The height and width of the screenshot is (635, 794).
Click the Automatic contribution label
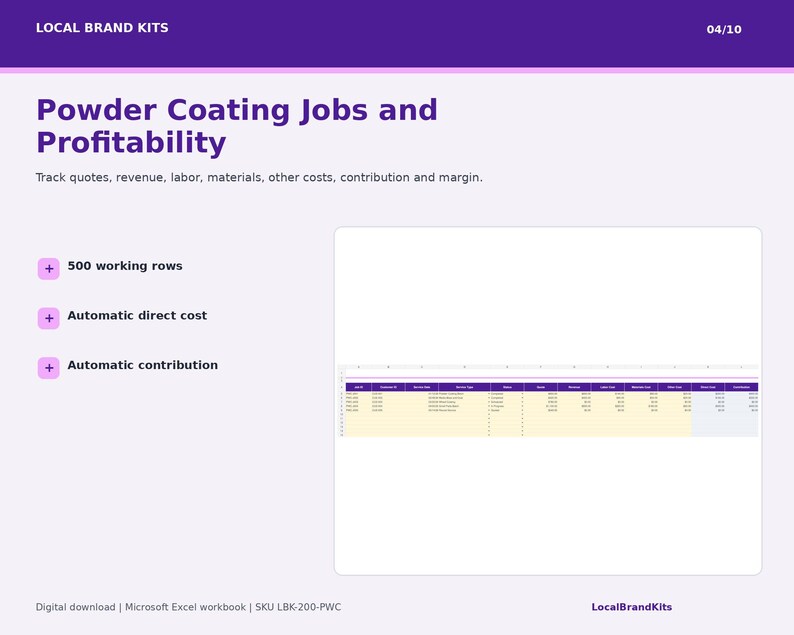pos(143,365)
